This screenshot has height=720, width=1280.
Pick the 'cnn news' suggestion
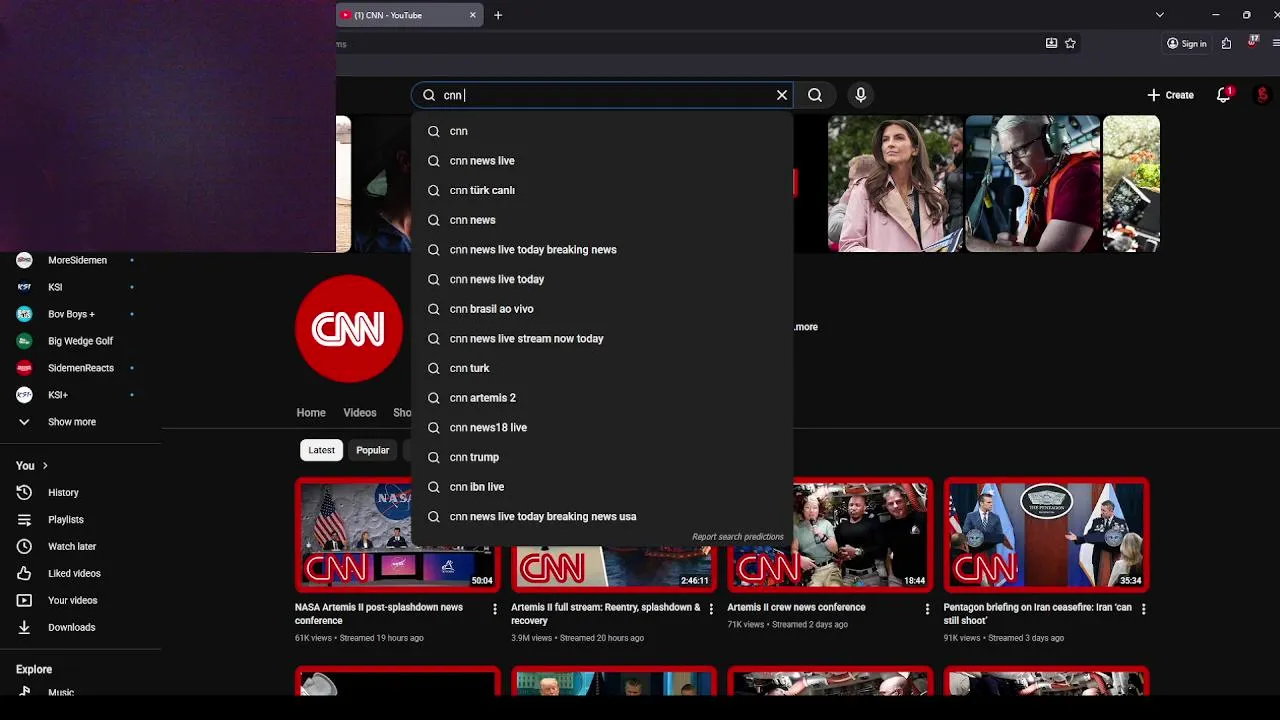click(x=602, y=220)
